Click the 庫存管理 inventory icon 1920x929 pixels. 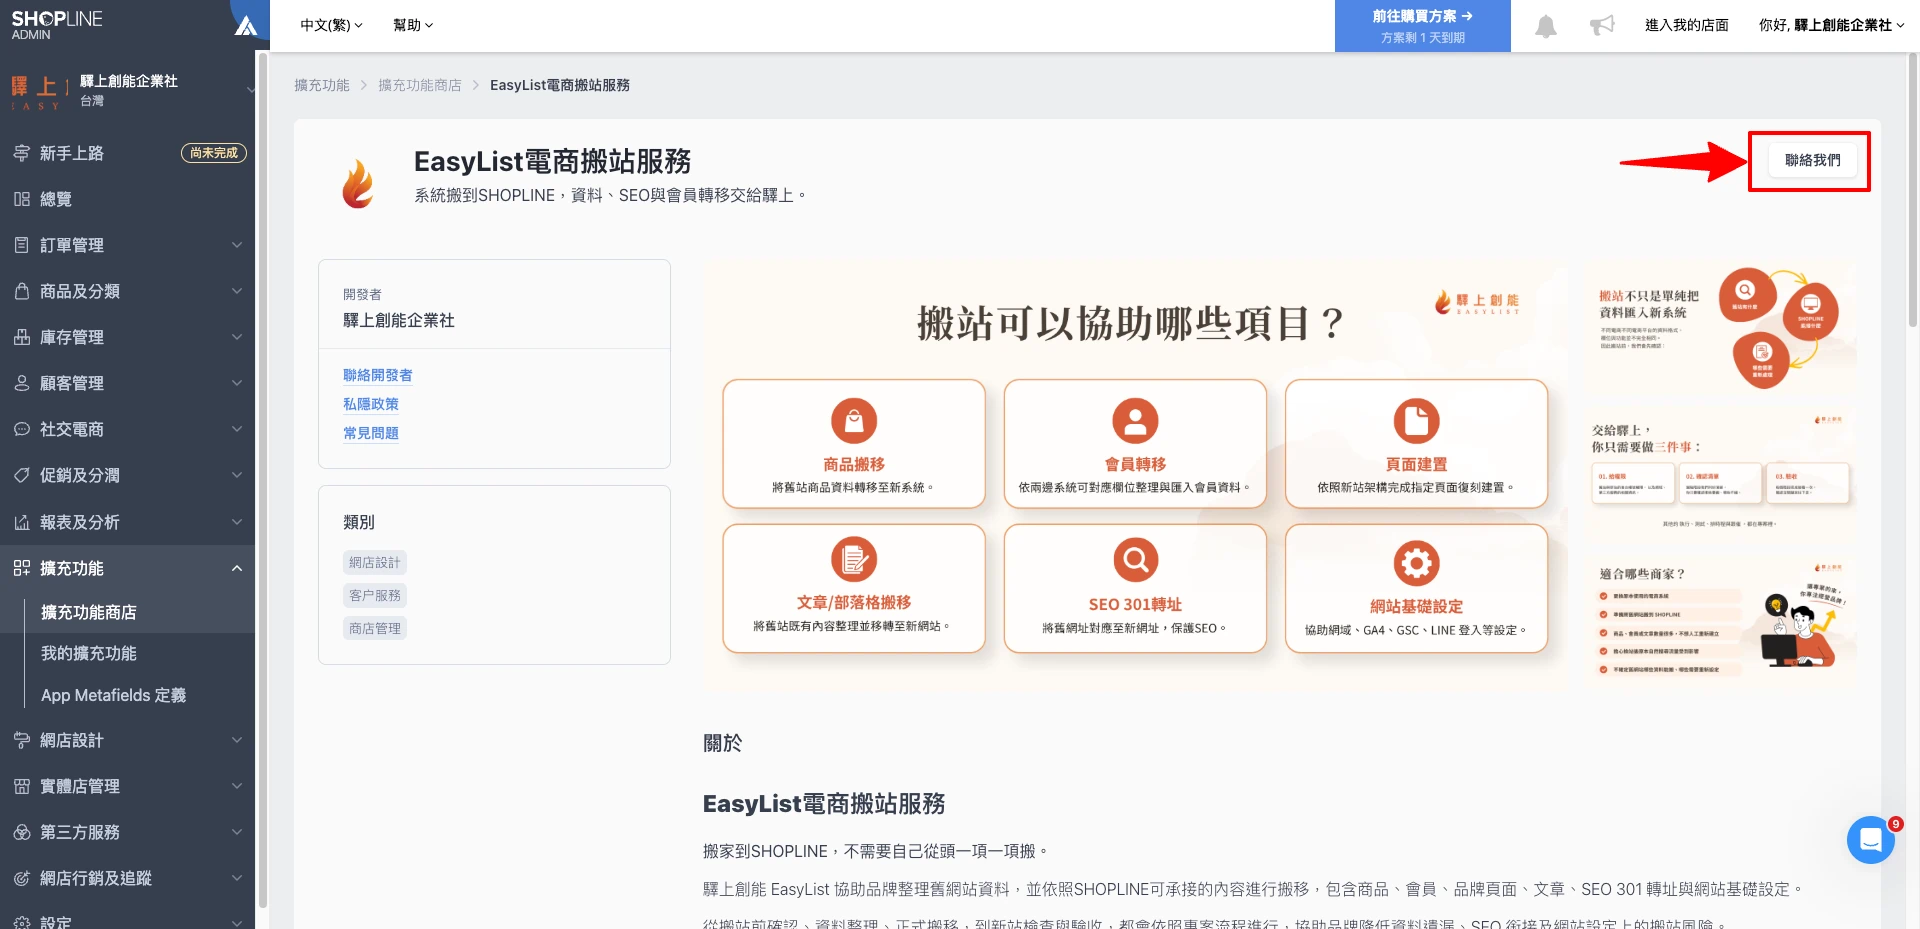(21, 337)
